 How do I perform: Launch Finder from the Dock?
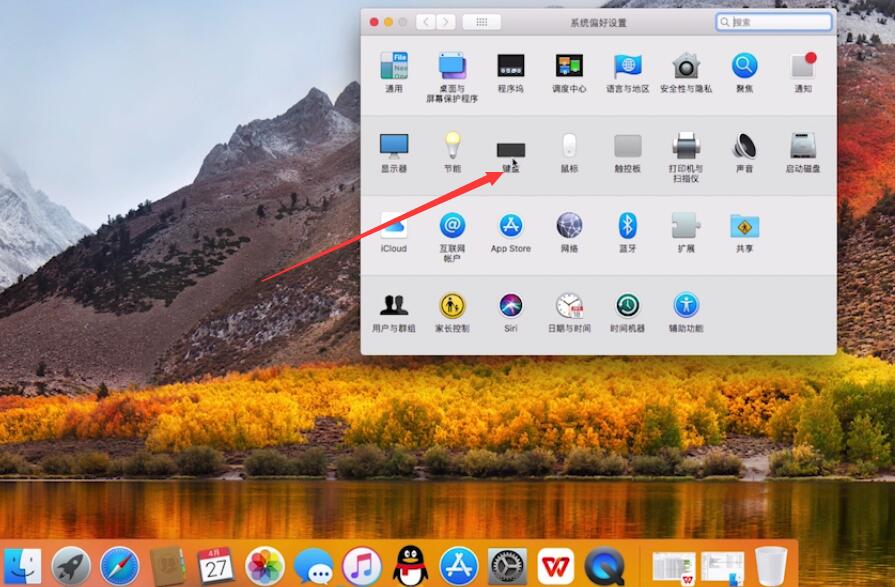pos(22,566)
